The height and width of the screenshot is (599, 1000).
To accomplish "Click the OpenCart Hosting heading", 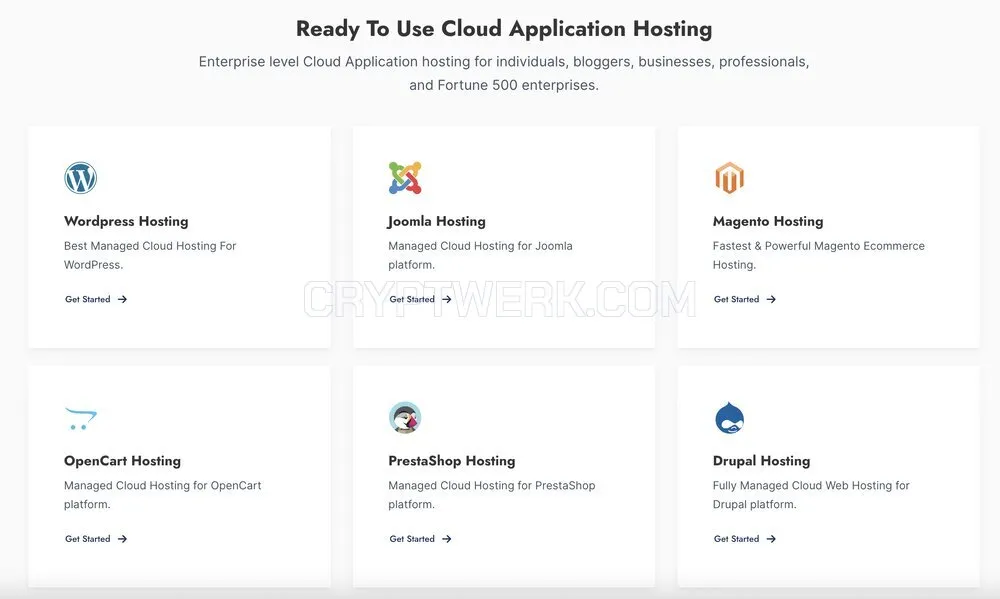I will (122, 461).
